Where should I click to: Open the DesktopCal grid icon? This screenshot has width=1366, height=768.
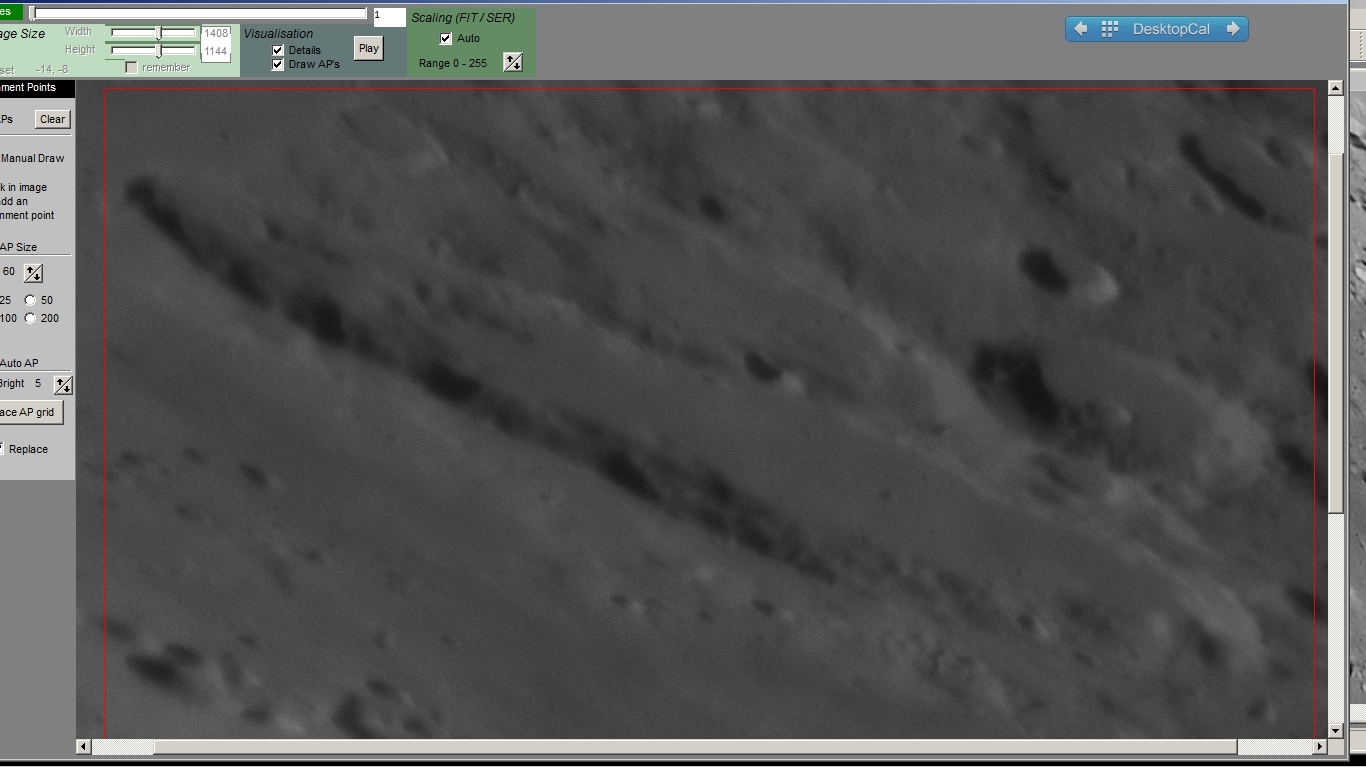1110,29
